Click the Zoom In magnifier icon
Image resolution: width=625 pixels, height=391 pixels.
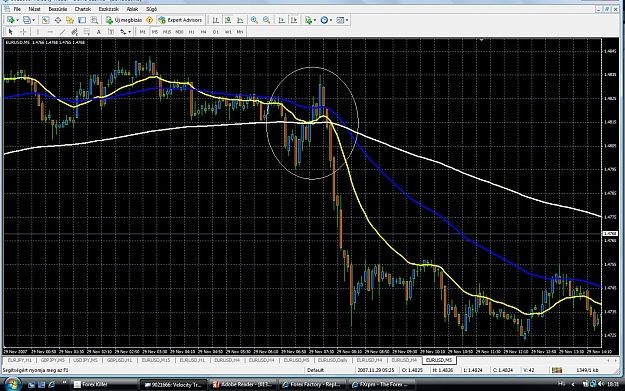[x=254, y=20]
